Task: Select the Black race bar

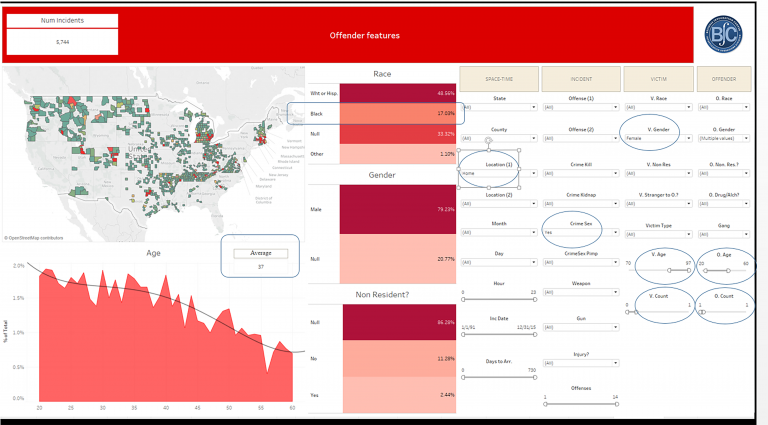Action: (398, 114)
